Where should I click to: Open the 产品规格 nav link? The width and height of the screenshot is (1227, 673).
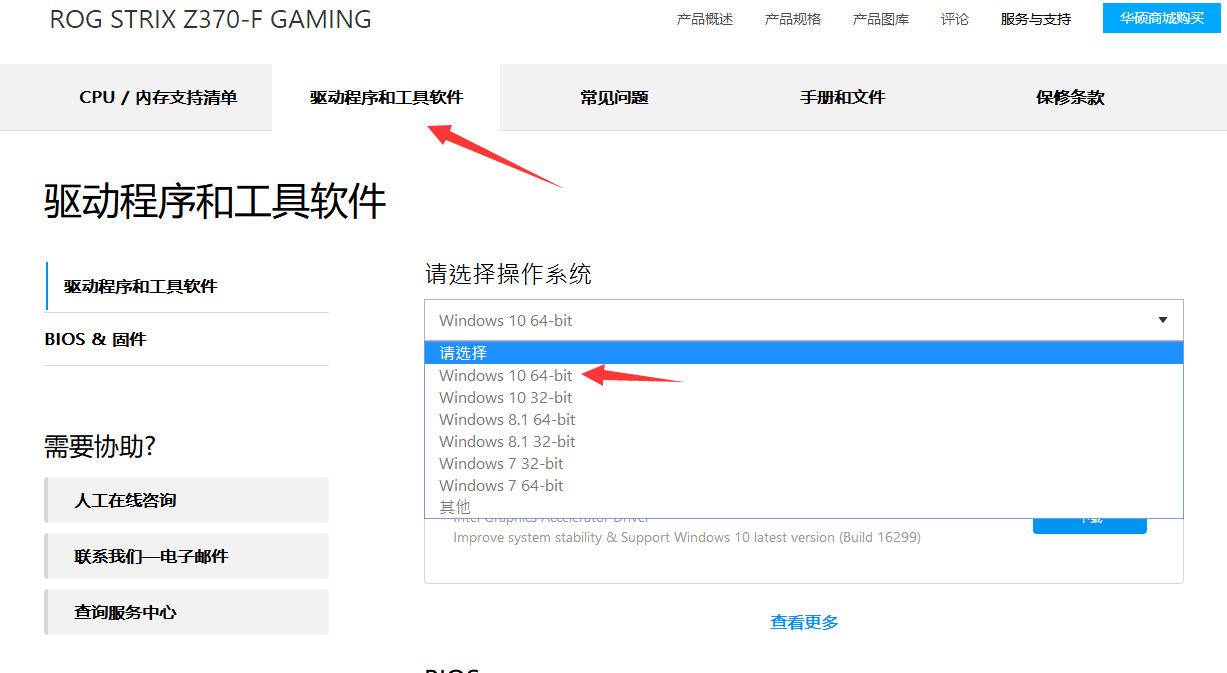(793, 19)
